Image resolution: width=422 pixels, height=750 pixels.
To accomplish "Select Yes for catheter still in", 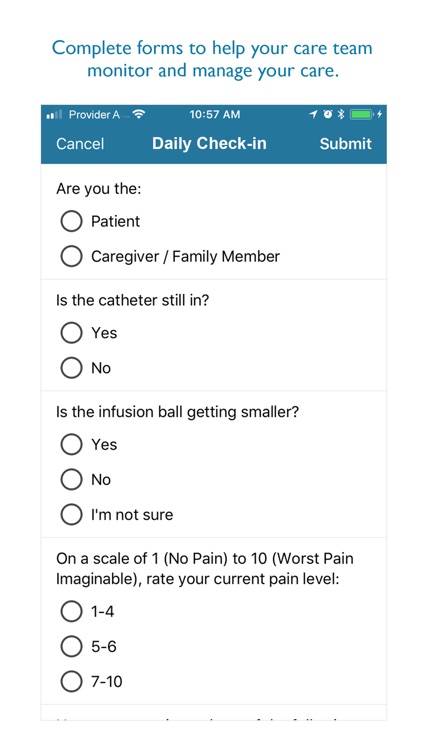I will [71, 333].
